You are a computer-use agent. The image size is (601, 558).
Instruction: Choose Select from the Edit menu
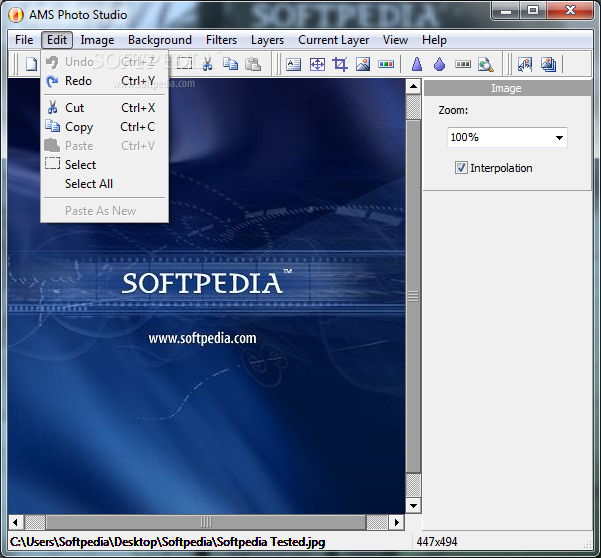(104, 164)
